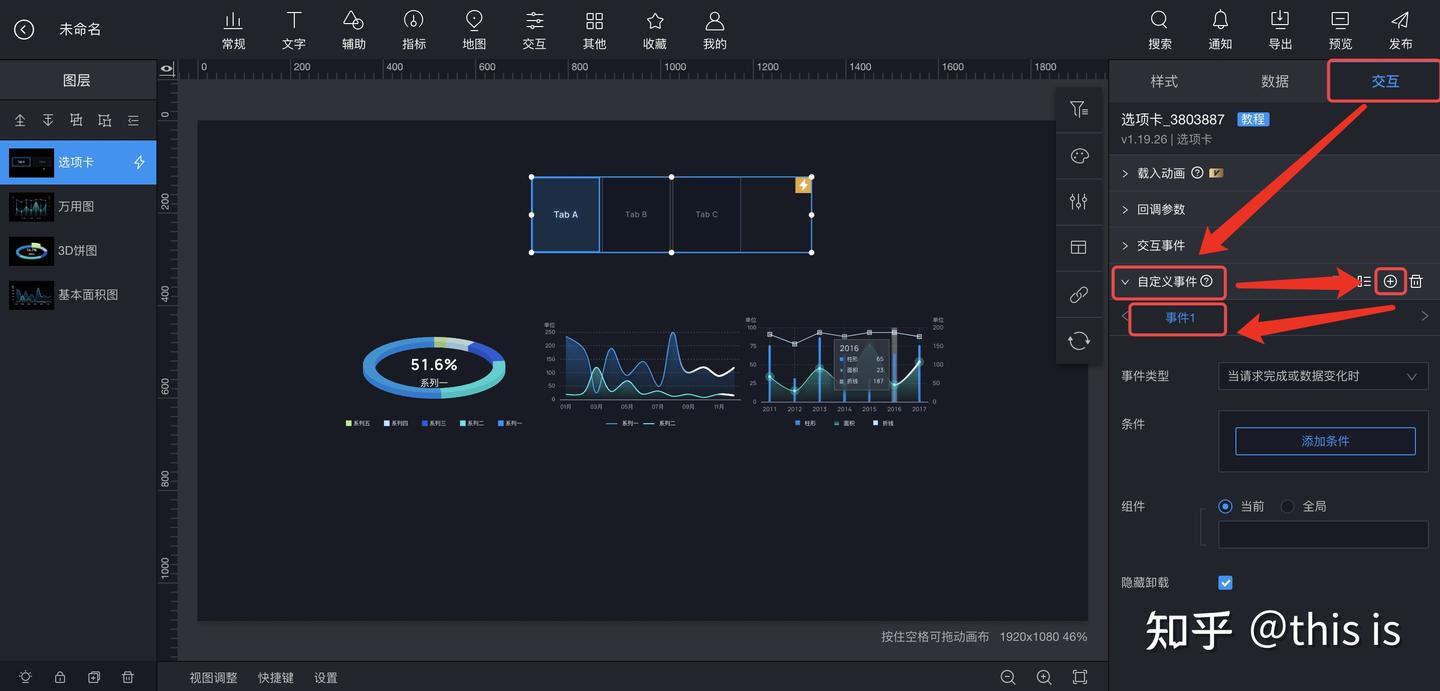Open the 快捷键 settings at bottom bar

(x=275, y=677)
